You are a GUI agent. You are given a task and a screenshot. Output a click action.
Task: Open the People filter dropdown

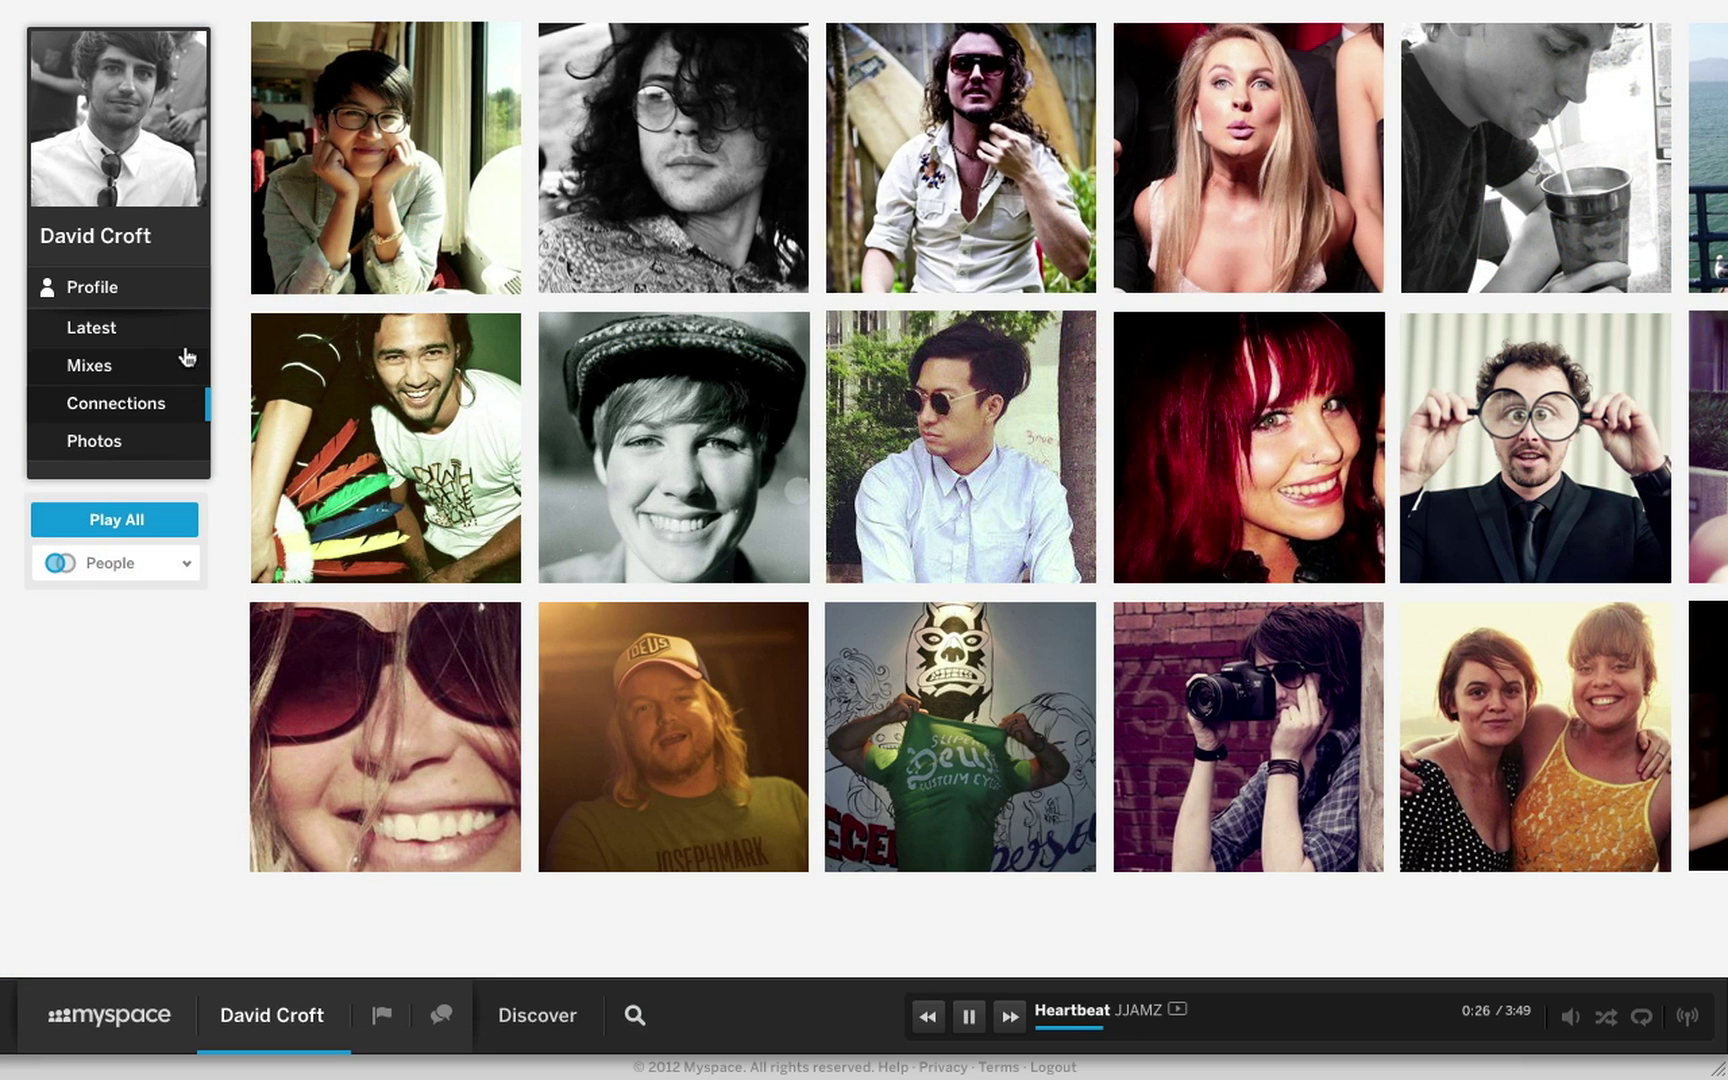point(116,563)
